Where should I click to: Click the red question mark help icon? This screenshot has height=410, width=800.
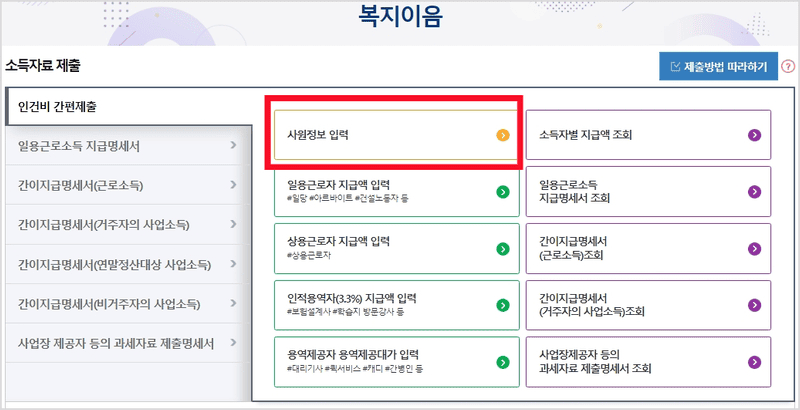coord(789,66)
